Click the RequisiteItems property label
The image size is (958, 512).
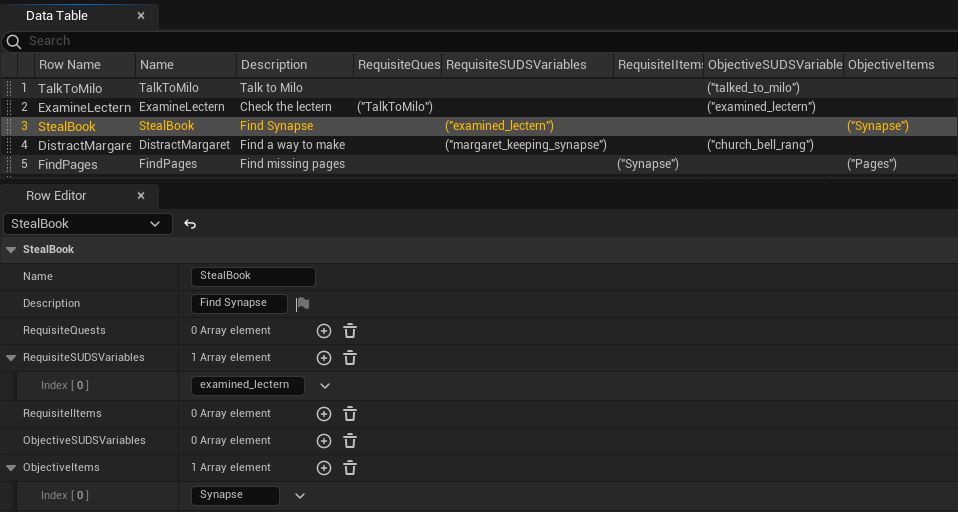pyautogui.click(x=62, y=414)
